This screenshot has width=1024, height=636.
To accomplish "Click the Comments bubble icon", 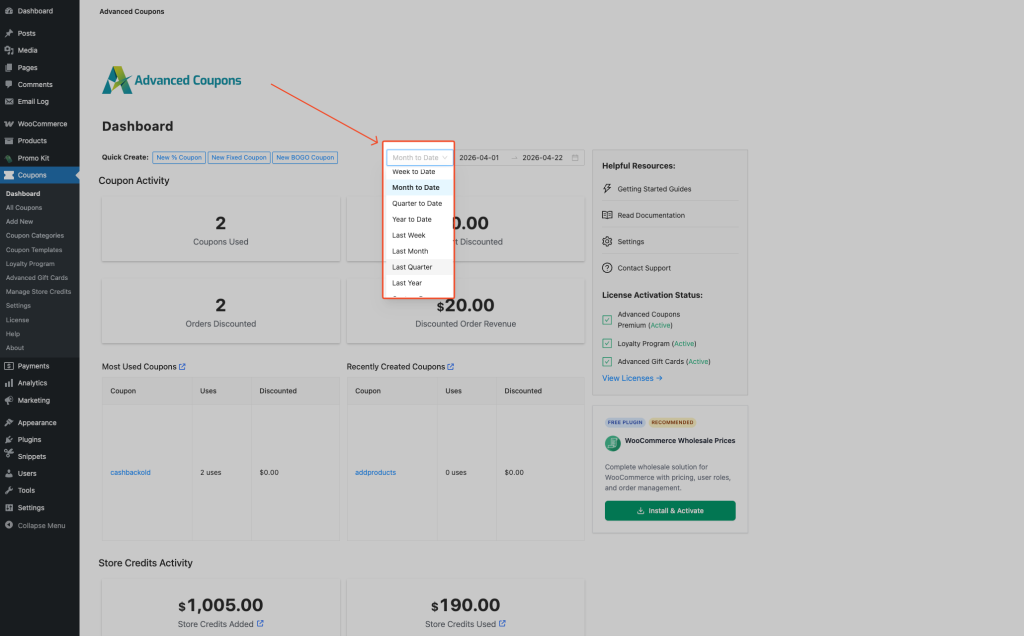I will [8, 84].
